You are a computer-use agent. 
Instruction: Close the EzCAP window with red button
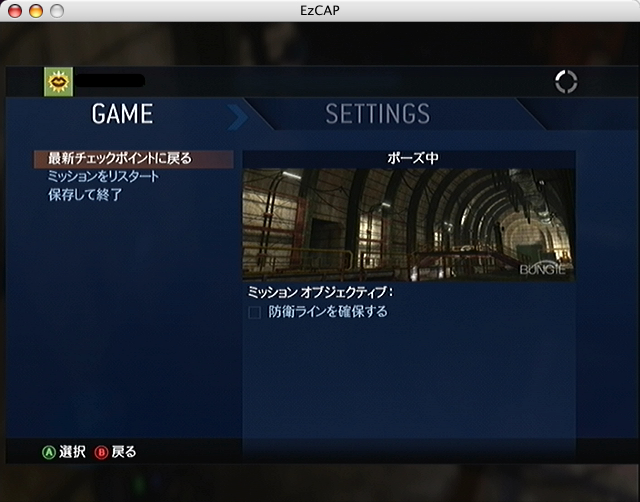pyautogui.click(x=15, y=11)
